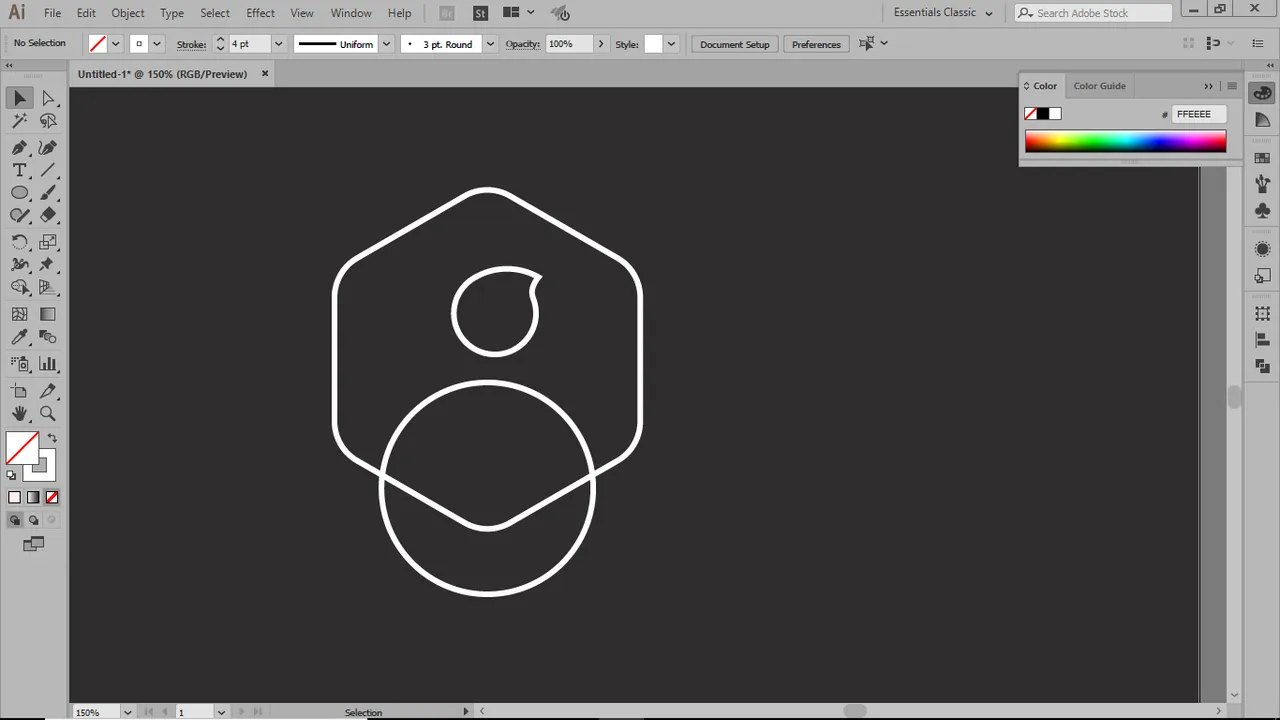The height and width of the screenshot is (720, 1280).
Task: Select the Selection tool arrow
Action: (x=20, y=98)
